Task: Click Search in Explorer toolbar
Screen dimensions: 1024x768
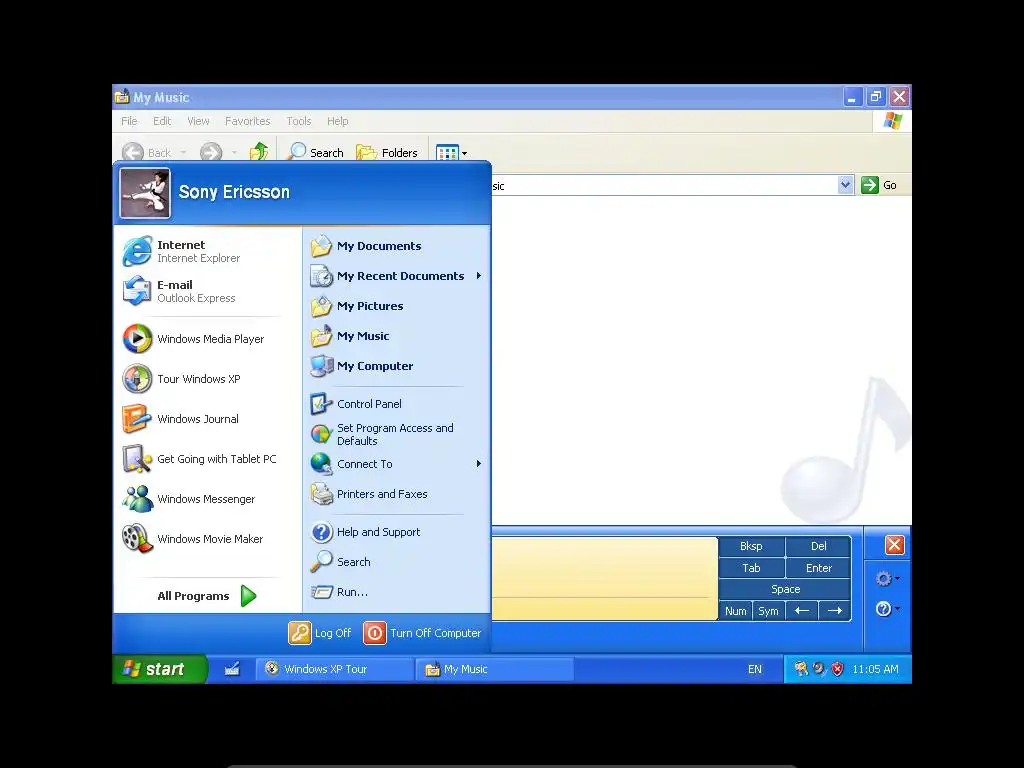Action: [x=315, y=152]
